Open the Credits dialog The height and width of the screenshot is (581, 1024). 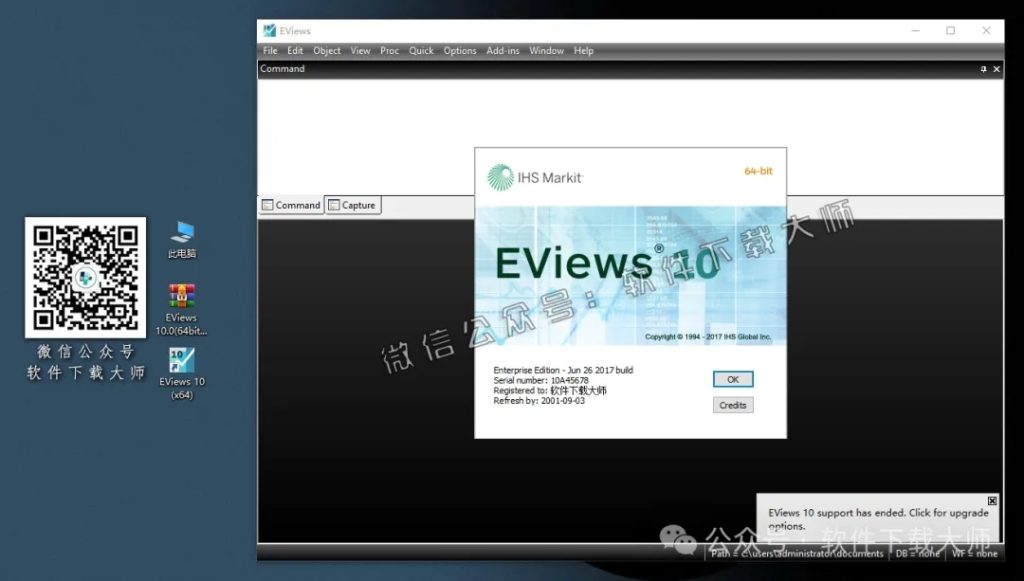coord(732,405)
